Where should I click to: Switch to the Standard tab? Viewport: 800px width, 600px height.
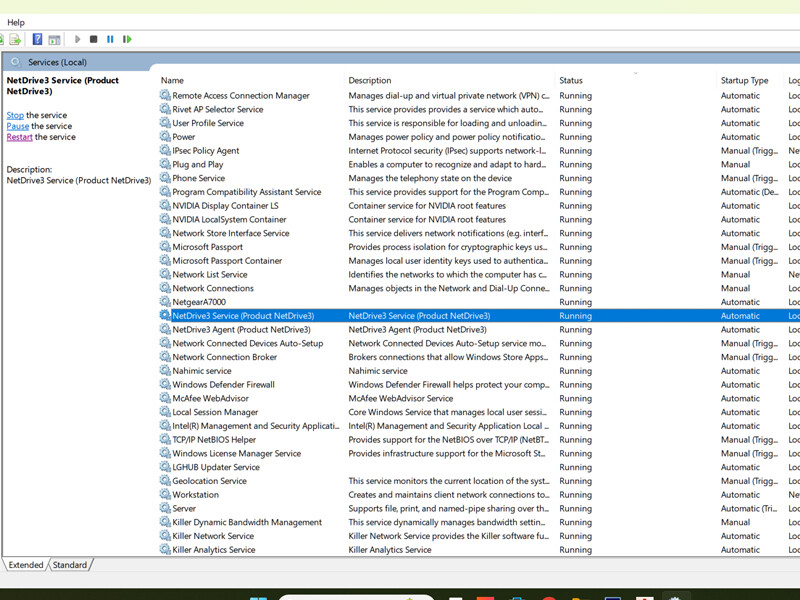click(x=70, y=565)
